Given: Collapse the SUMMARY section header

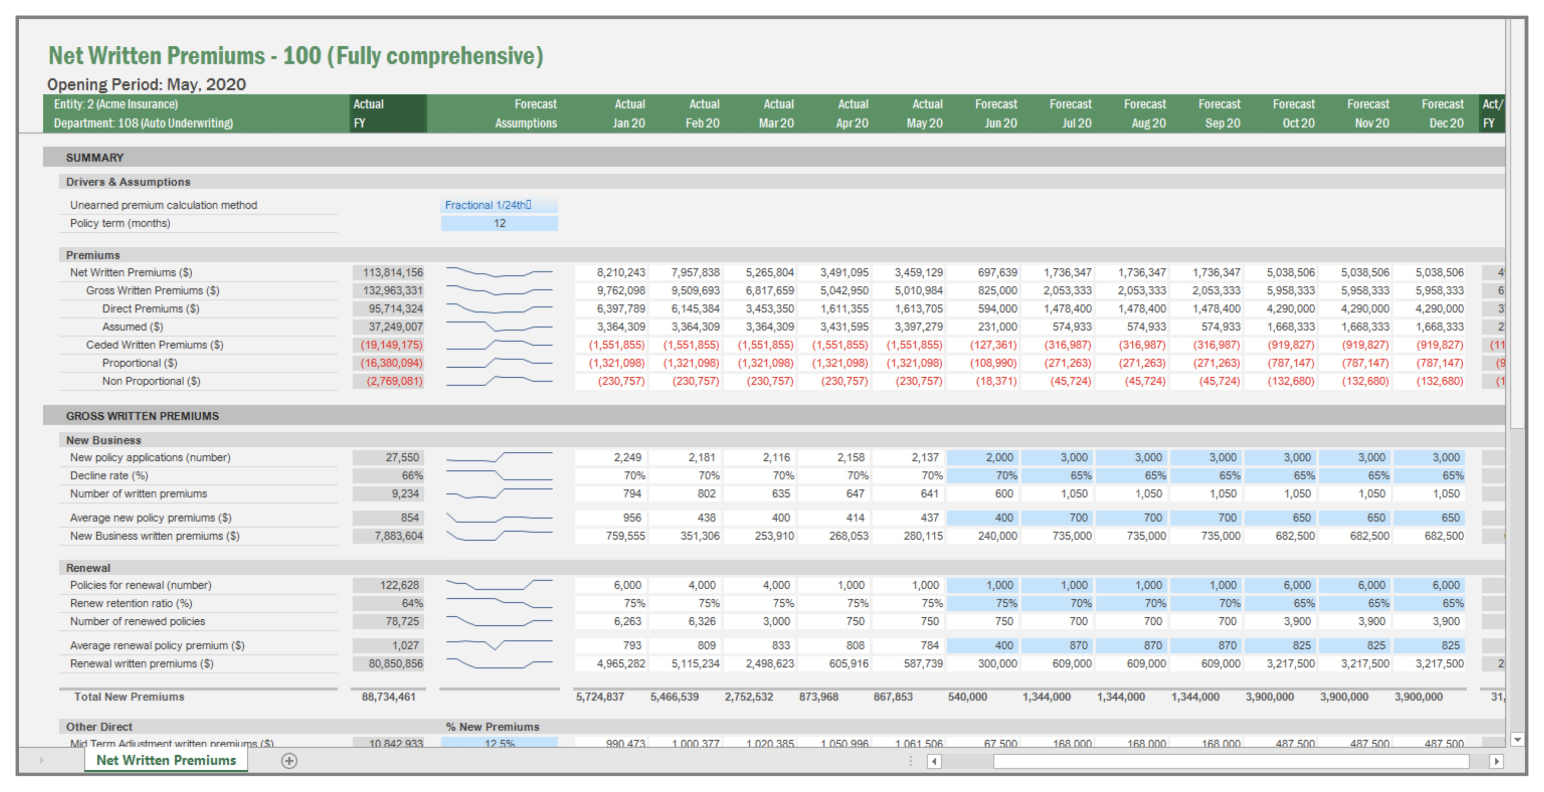Looking at the screenshot, I should pos(96,157).
